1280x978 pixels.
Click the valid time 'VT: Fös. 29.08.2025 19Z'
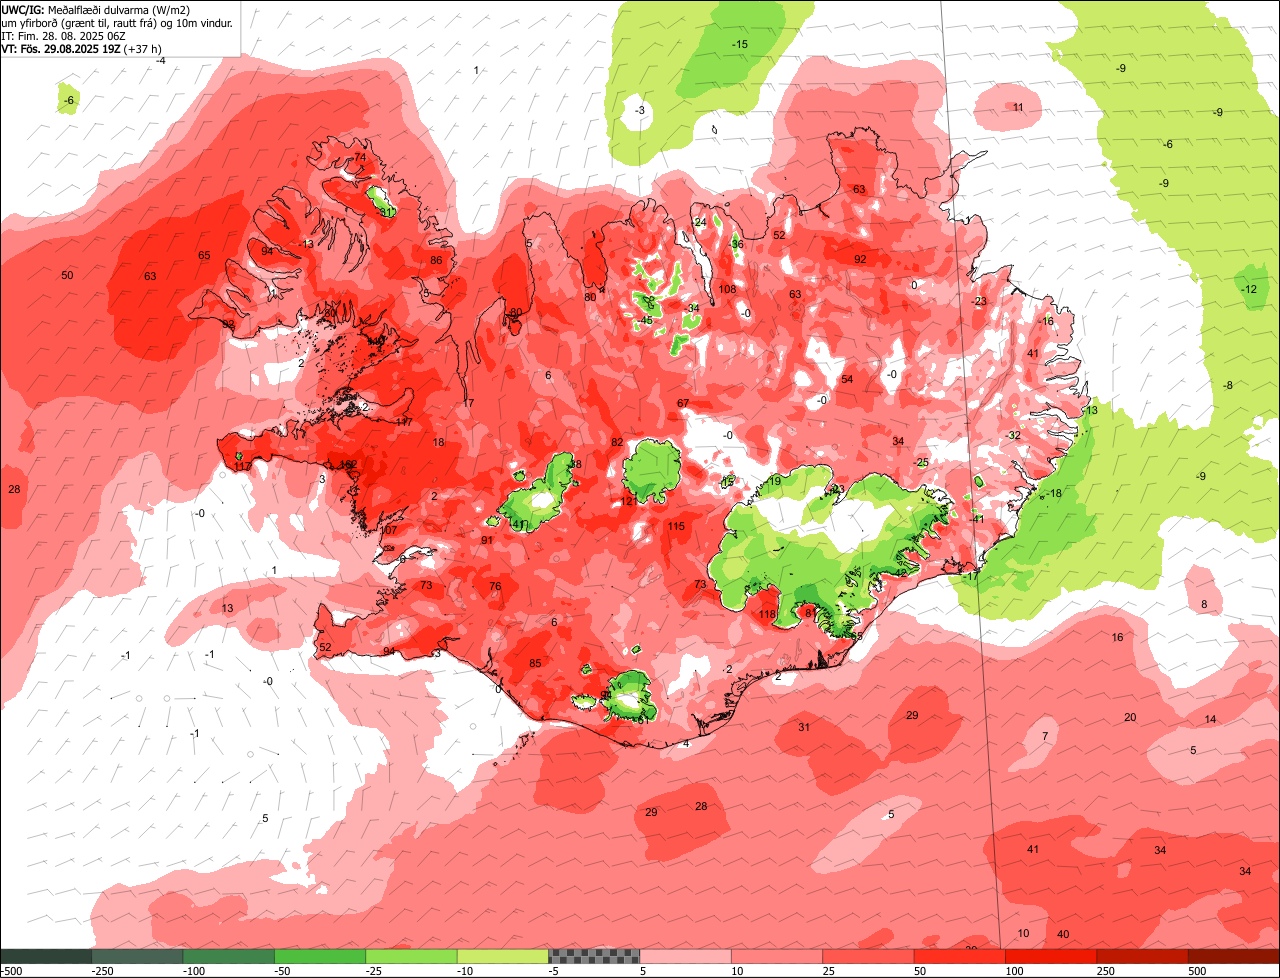click(60, 48)
